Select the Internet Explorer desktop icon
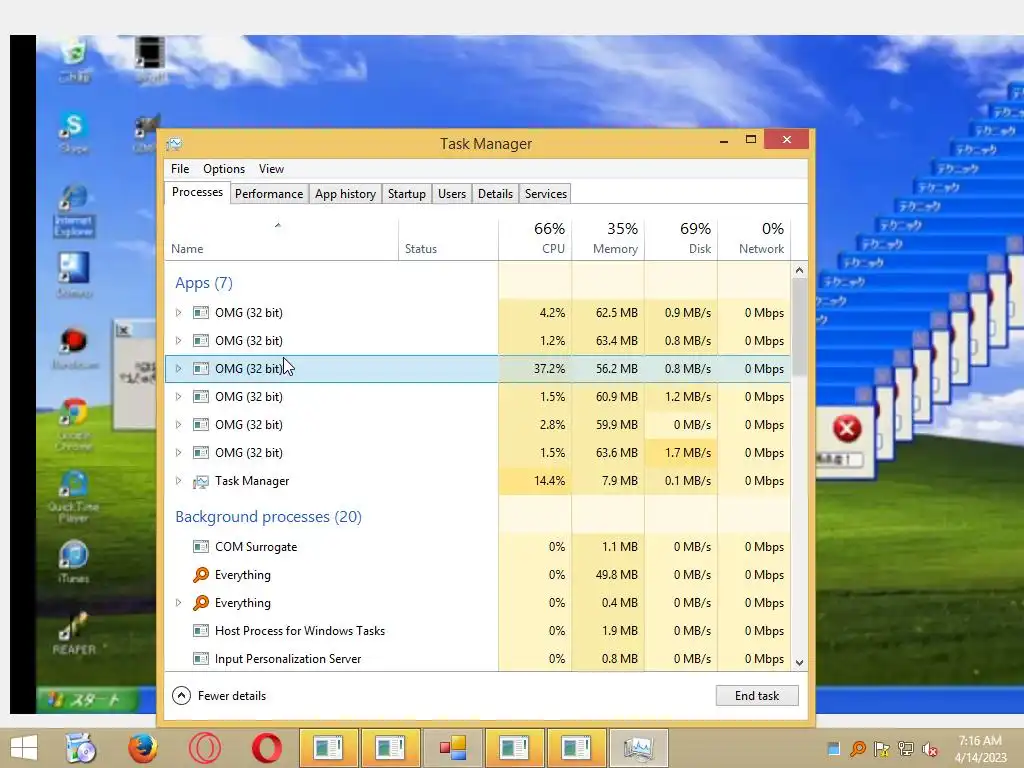1024x768 pixels. (74, 210)
